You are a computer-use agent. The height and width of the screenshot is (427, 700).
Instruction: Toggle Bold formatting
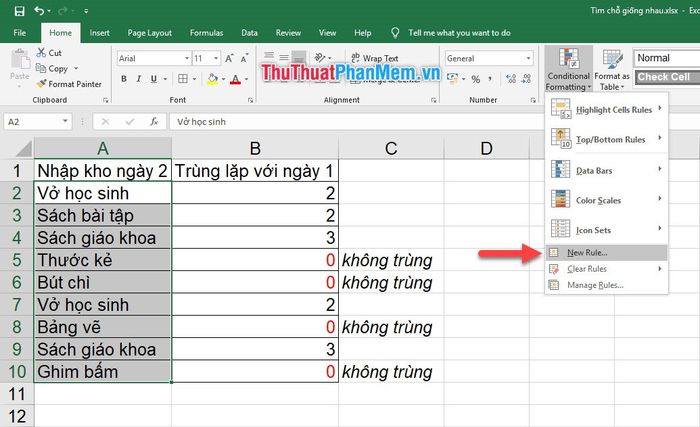click(124, 79)
